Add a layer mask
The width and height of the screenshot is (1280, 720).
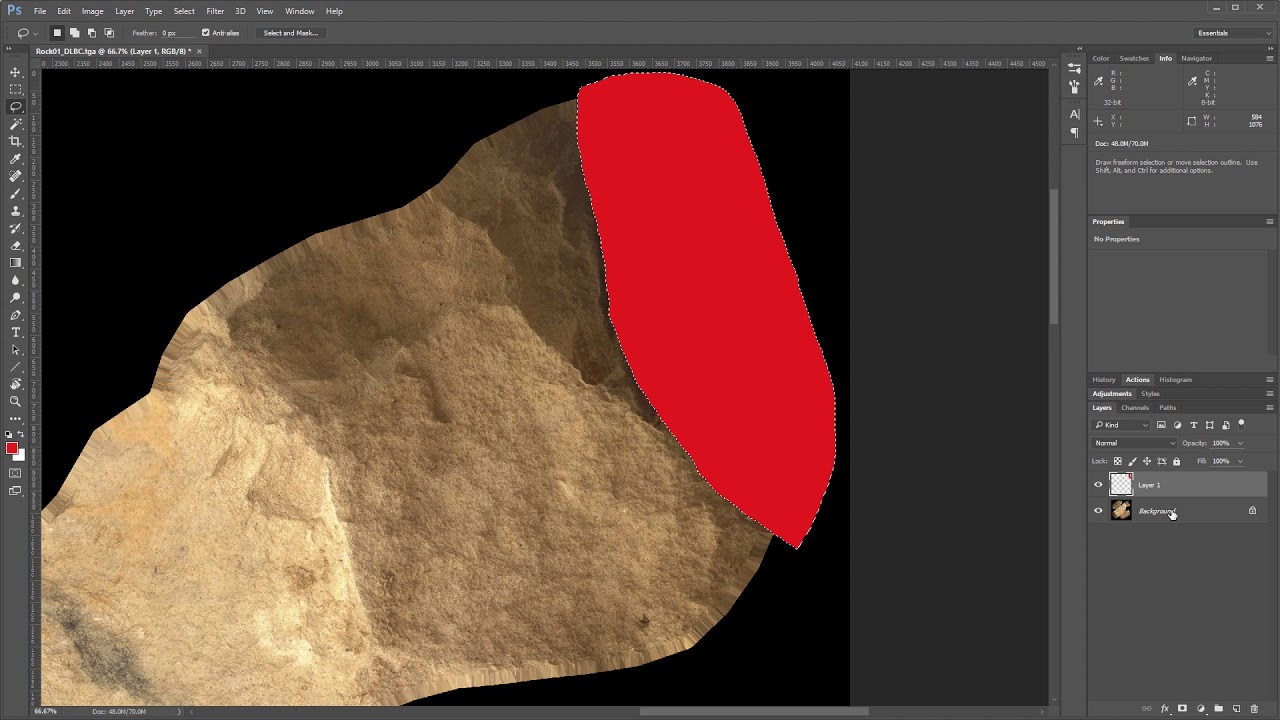1182,709
